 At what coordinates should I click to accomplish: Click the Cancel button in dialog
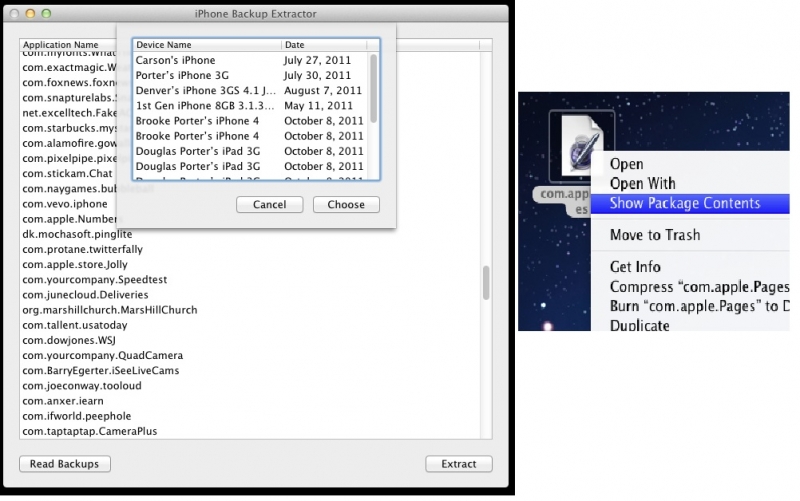point(269,205)
